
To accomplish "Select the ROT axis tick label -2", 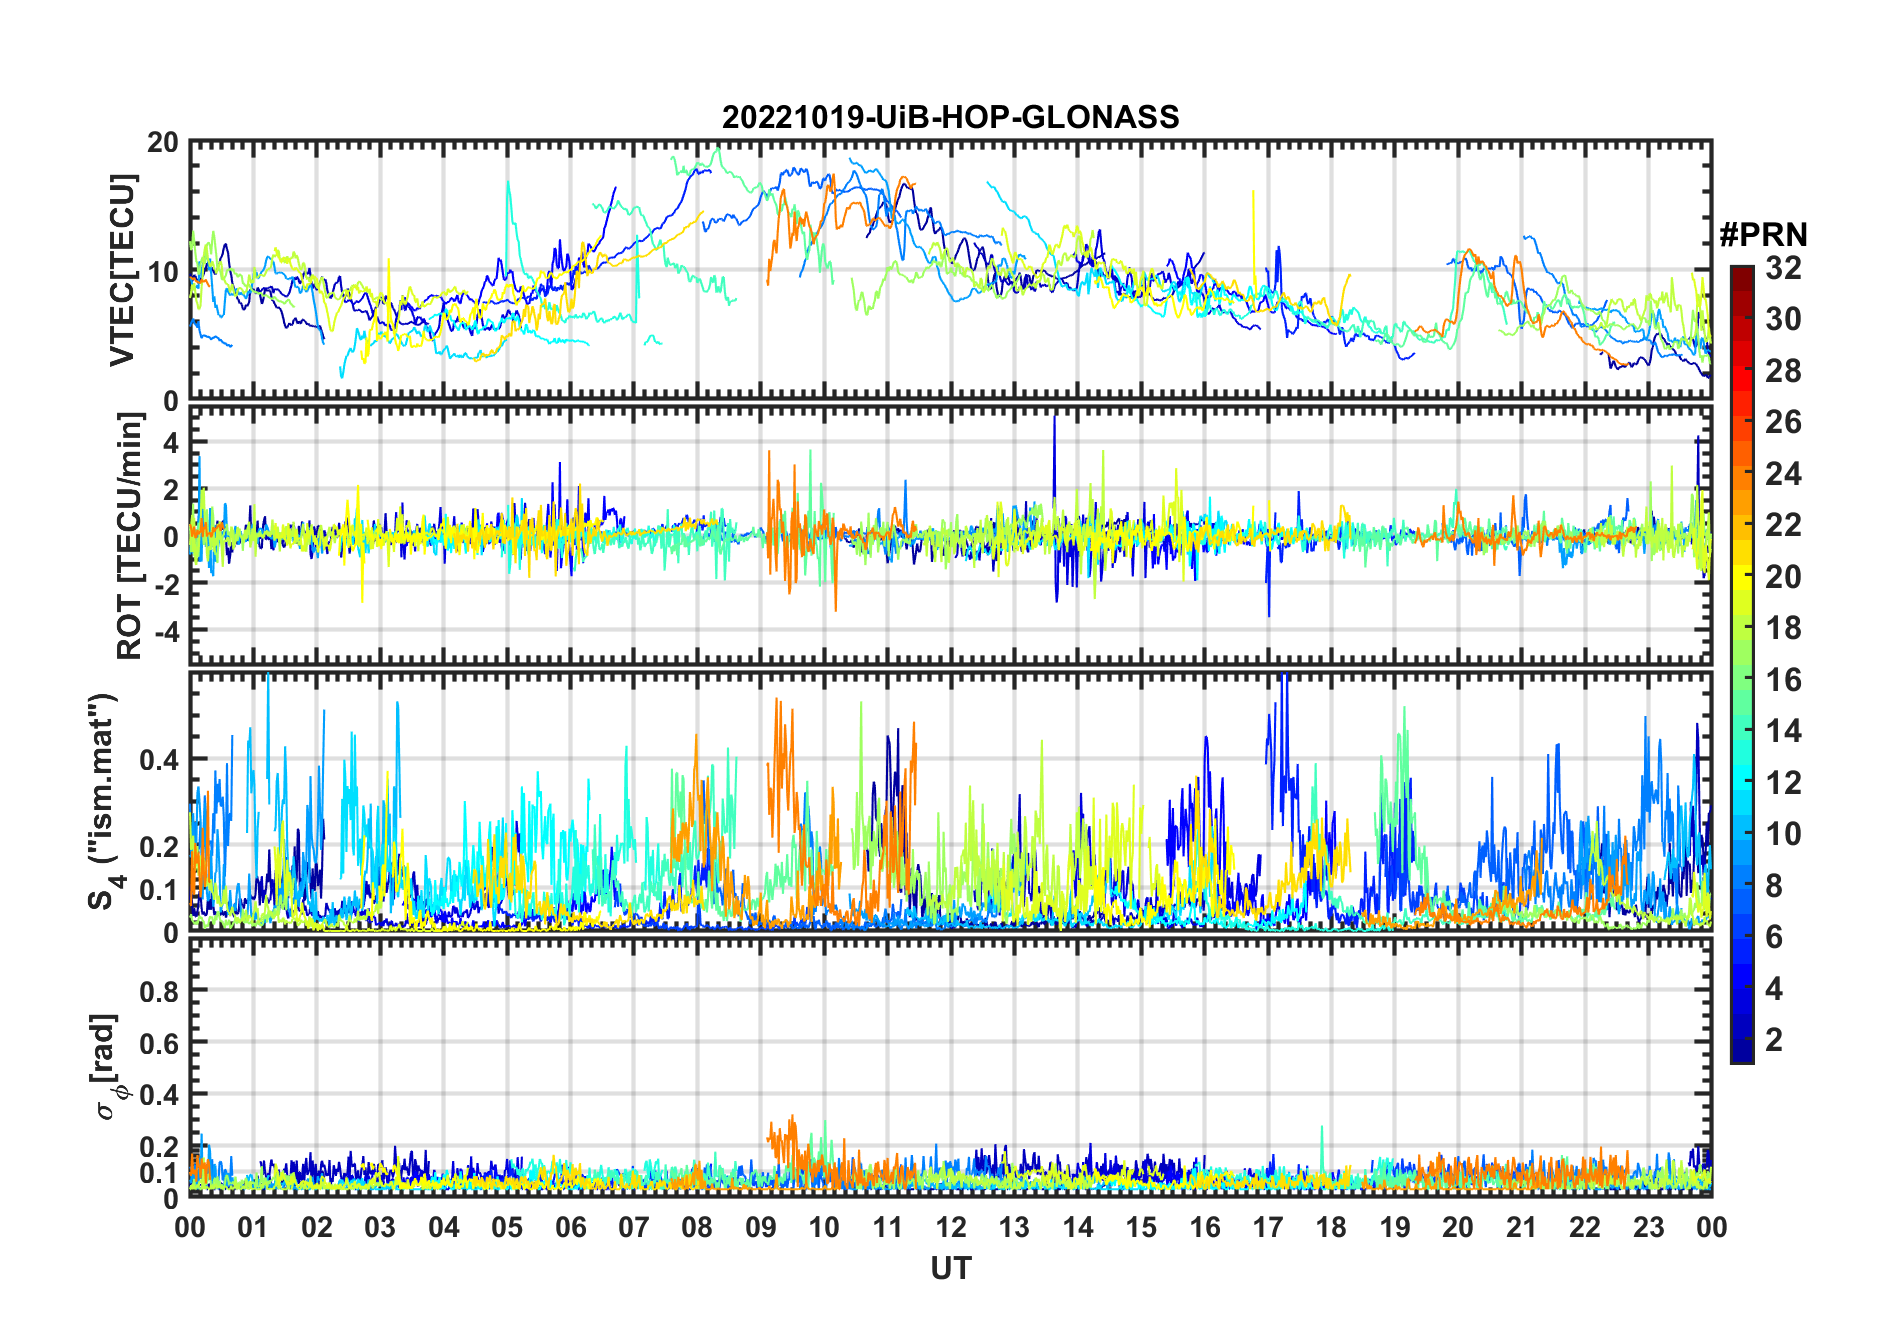I will pyautogui.click(x=165, y=584).
